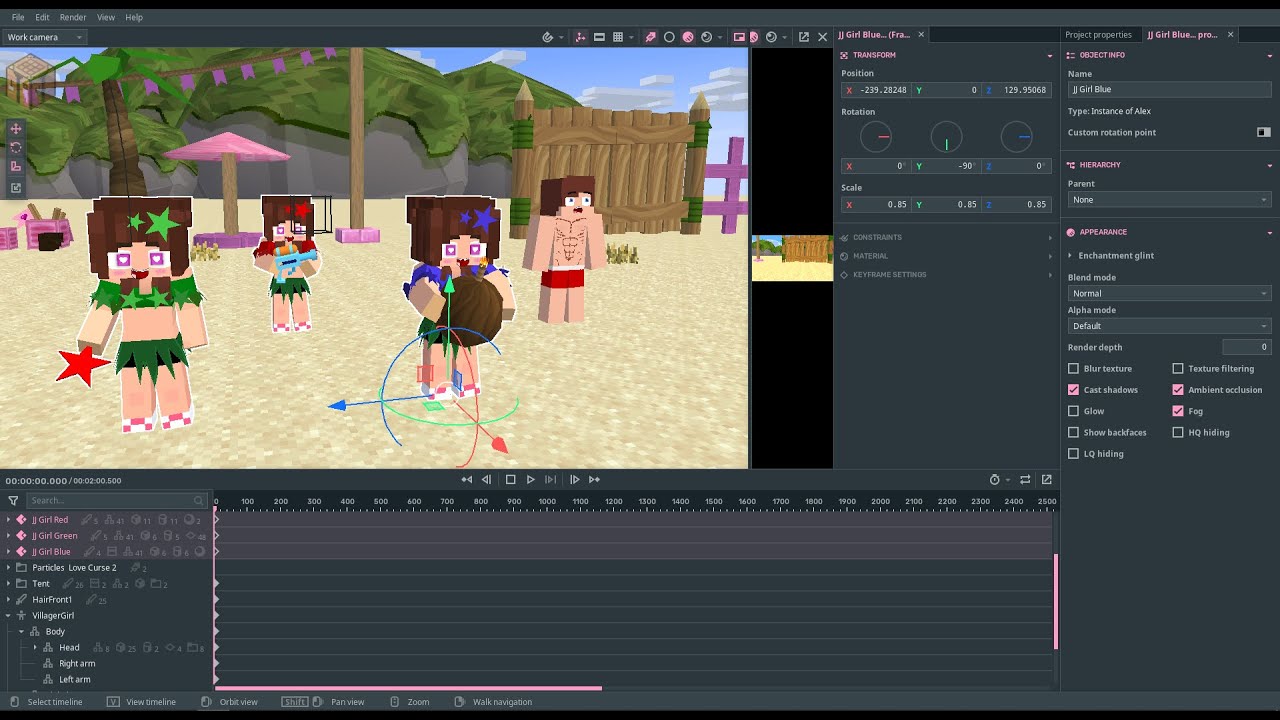Select the scale tool in viewport sidebar
The width and height of the screenshot is (1280, 720).
[x=16, y=167]
